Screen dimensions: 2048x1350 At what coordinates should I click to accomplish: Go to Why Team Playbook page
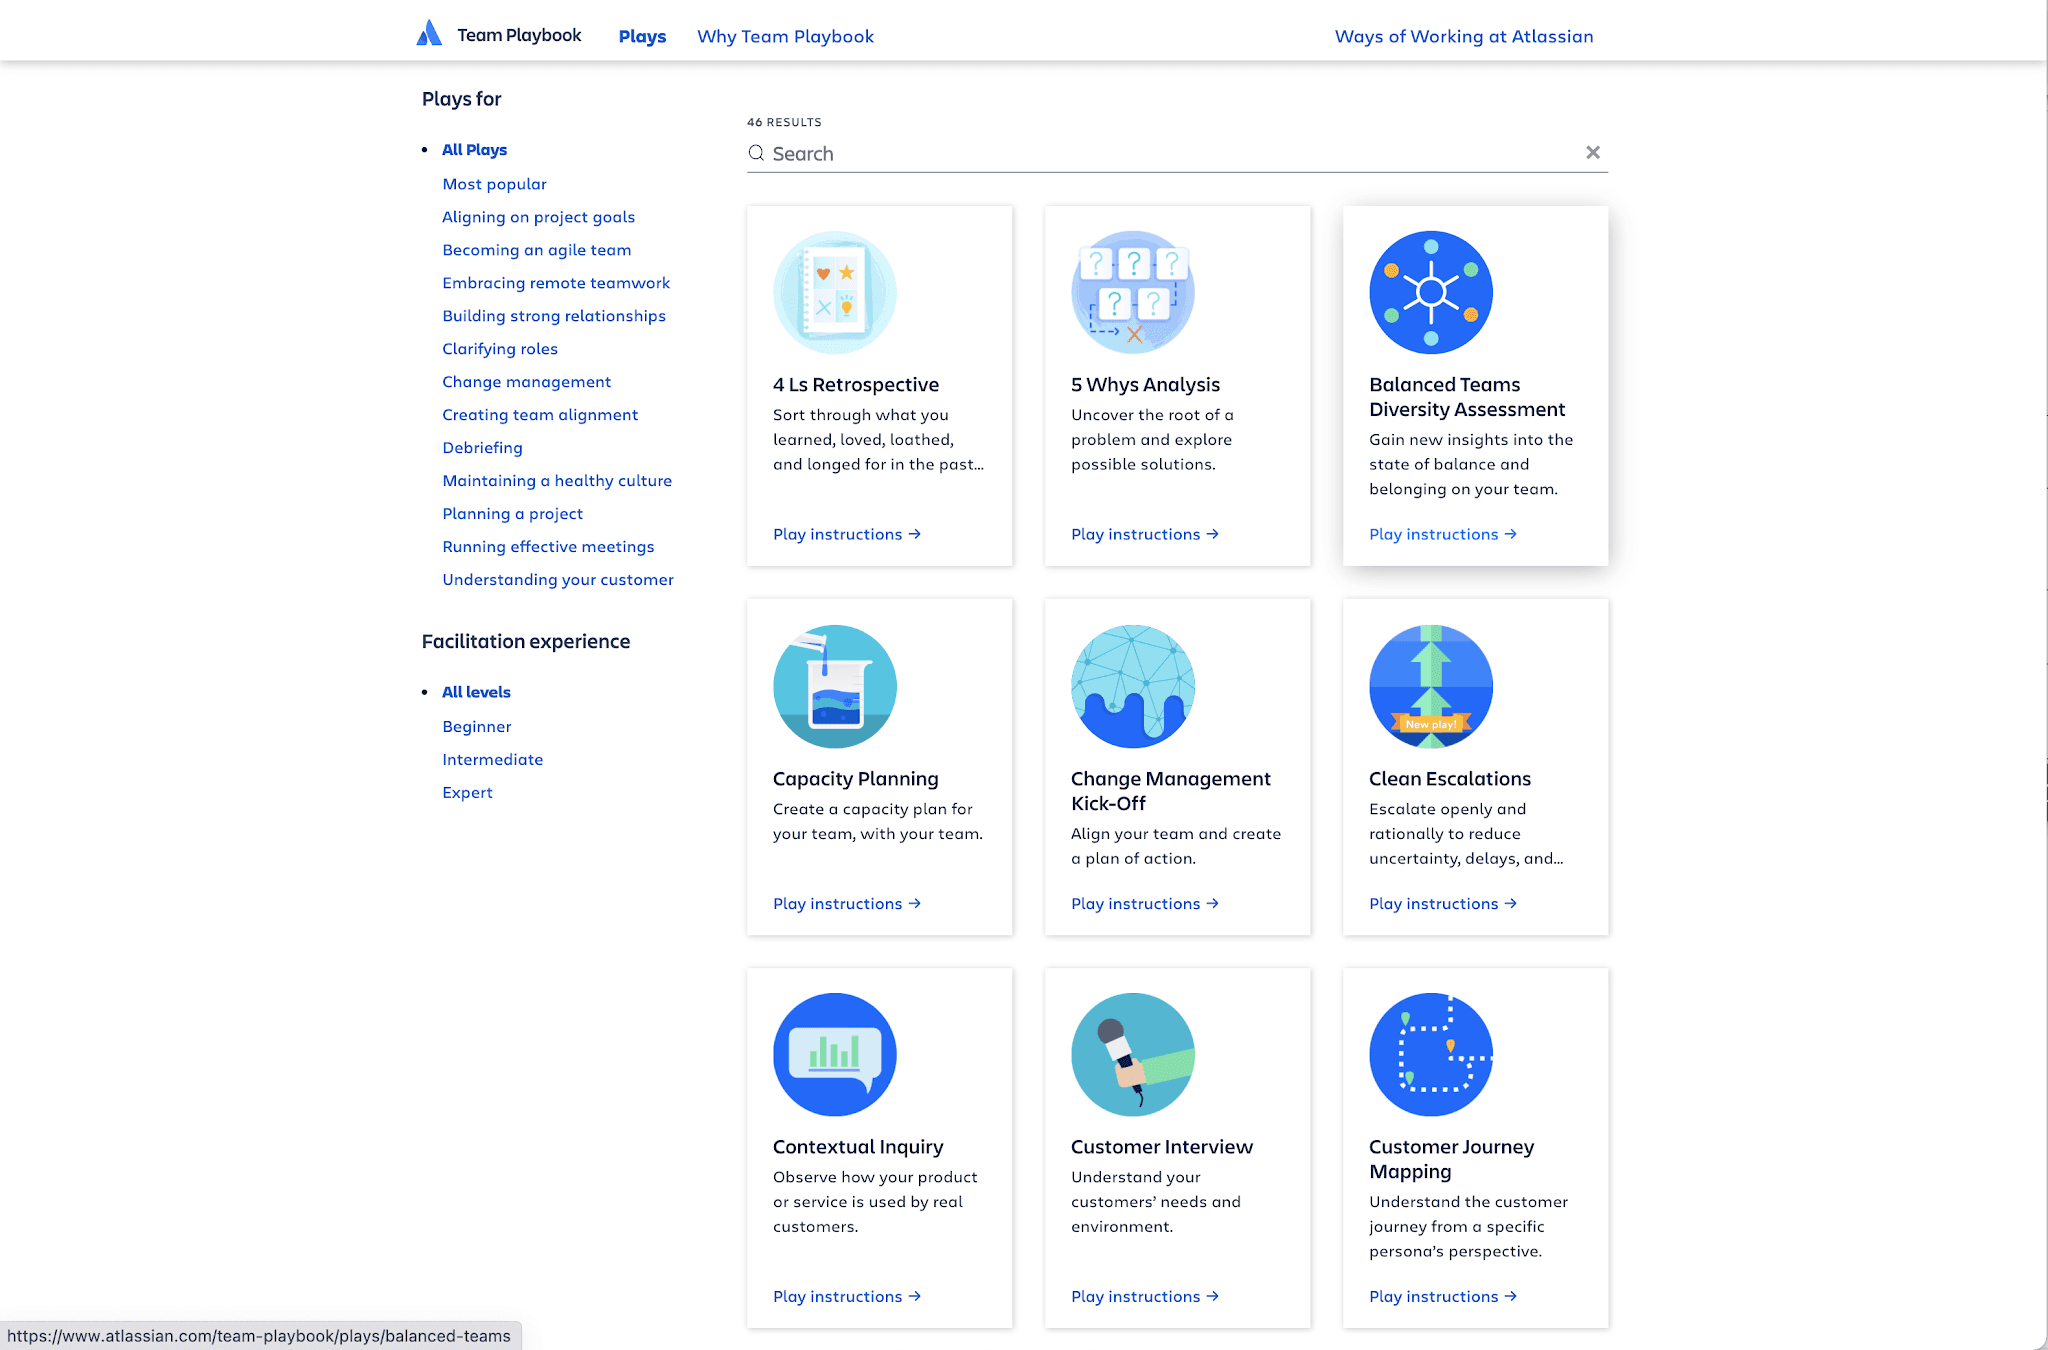pos(785,36)
